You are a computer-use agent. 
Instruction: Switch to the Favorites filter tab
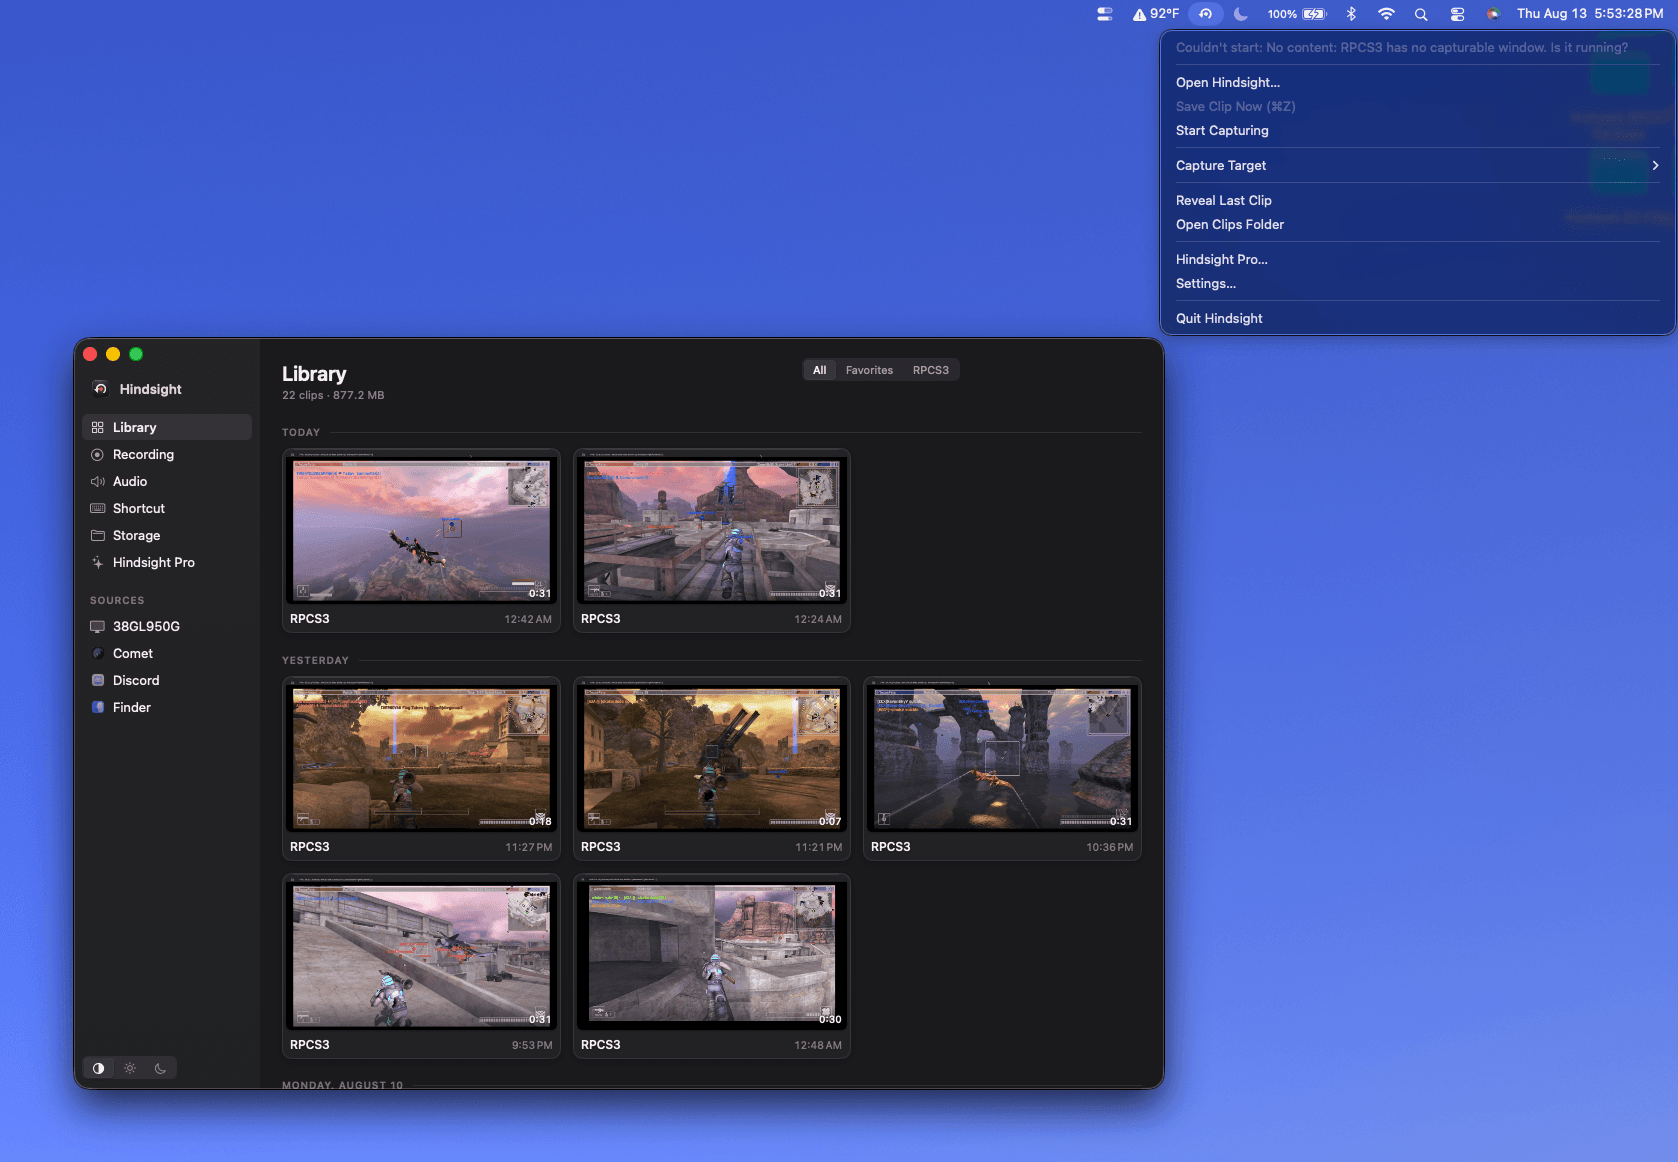pos(869,370)
